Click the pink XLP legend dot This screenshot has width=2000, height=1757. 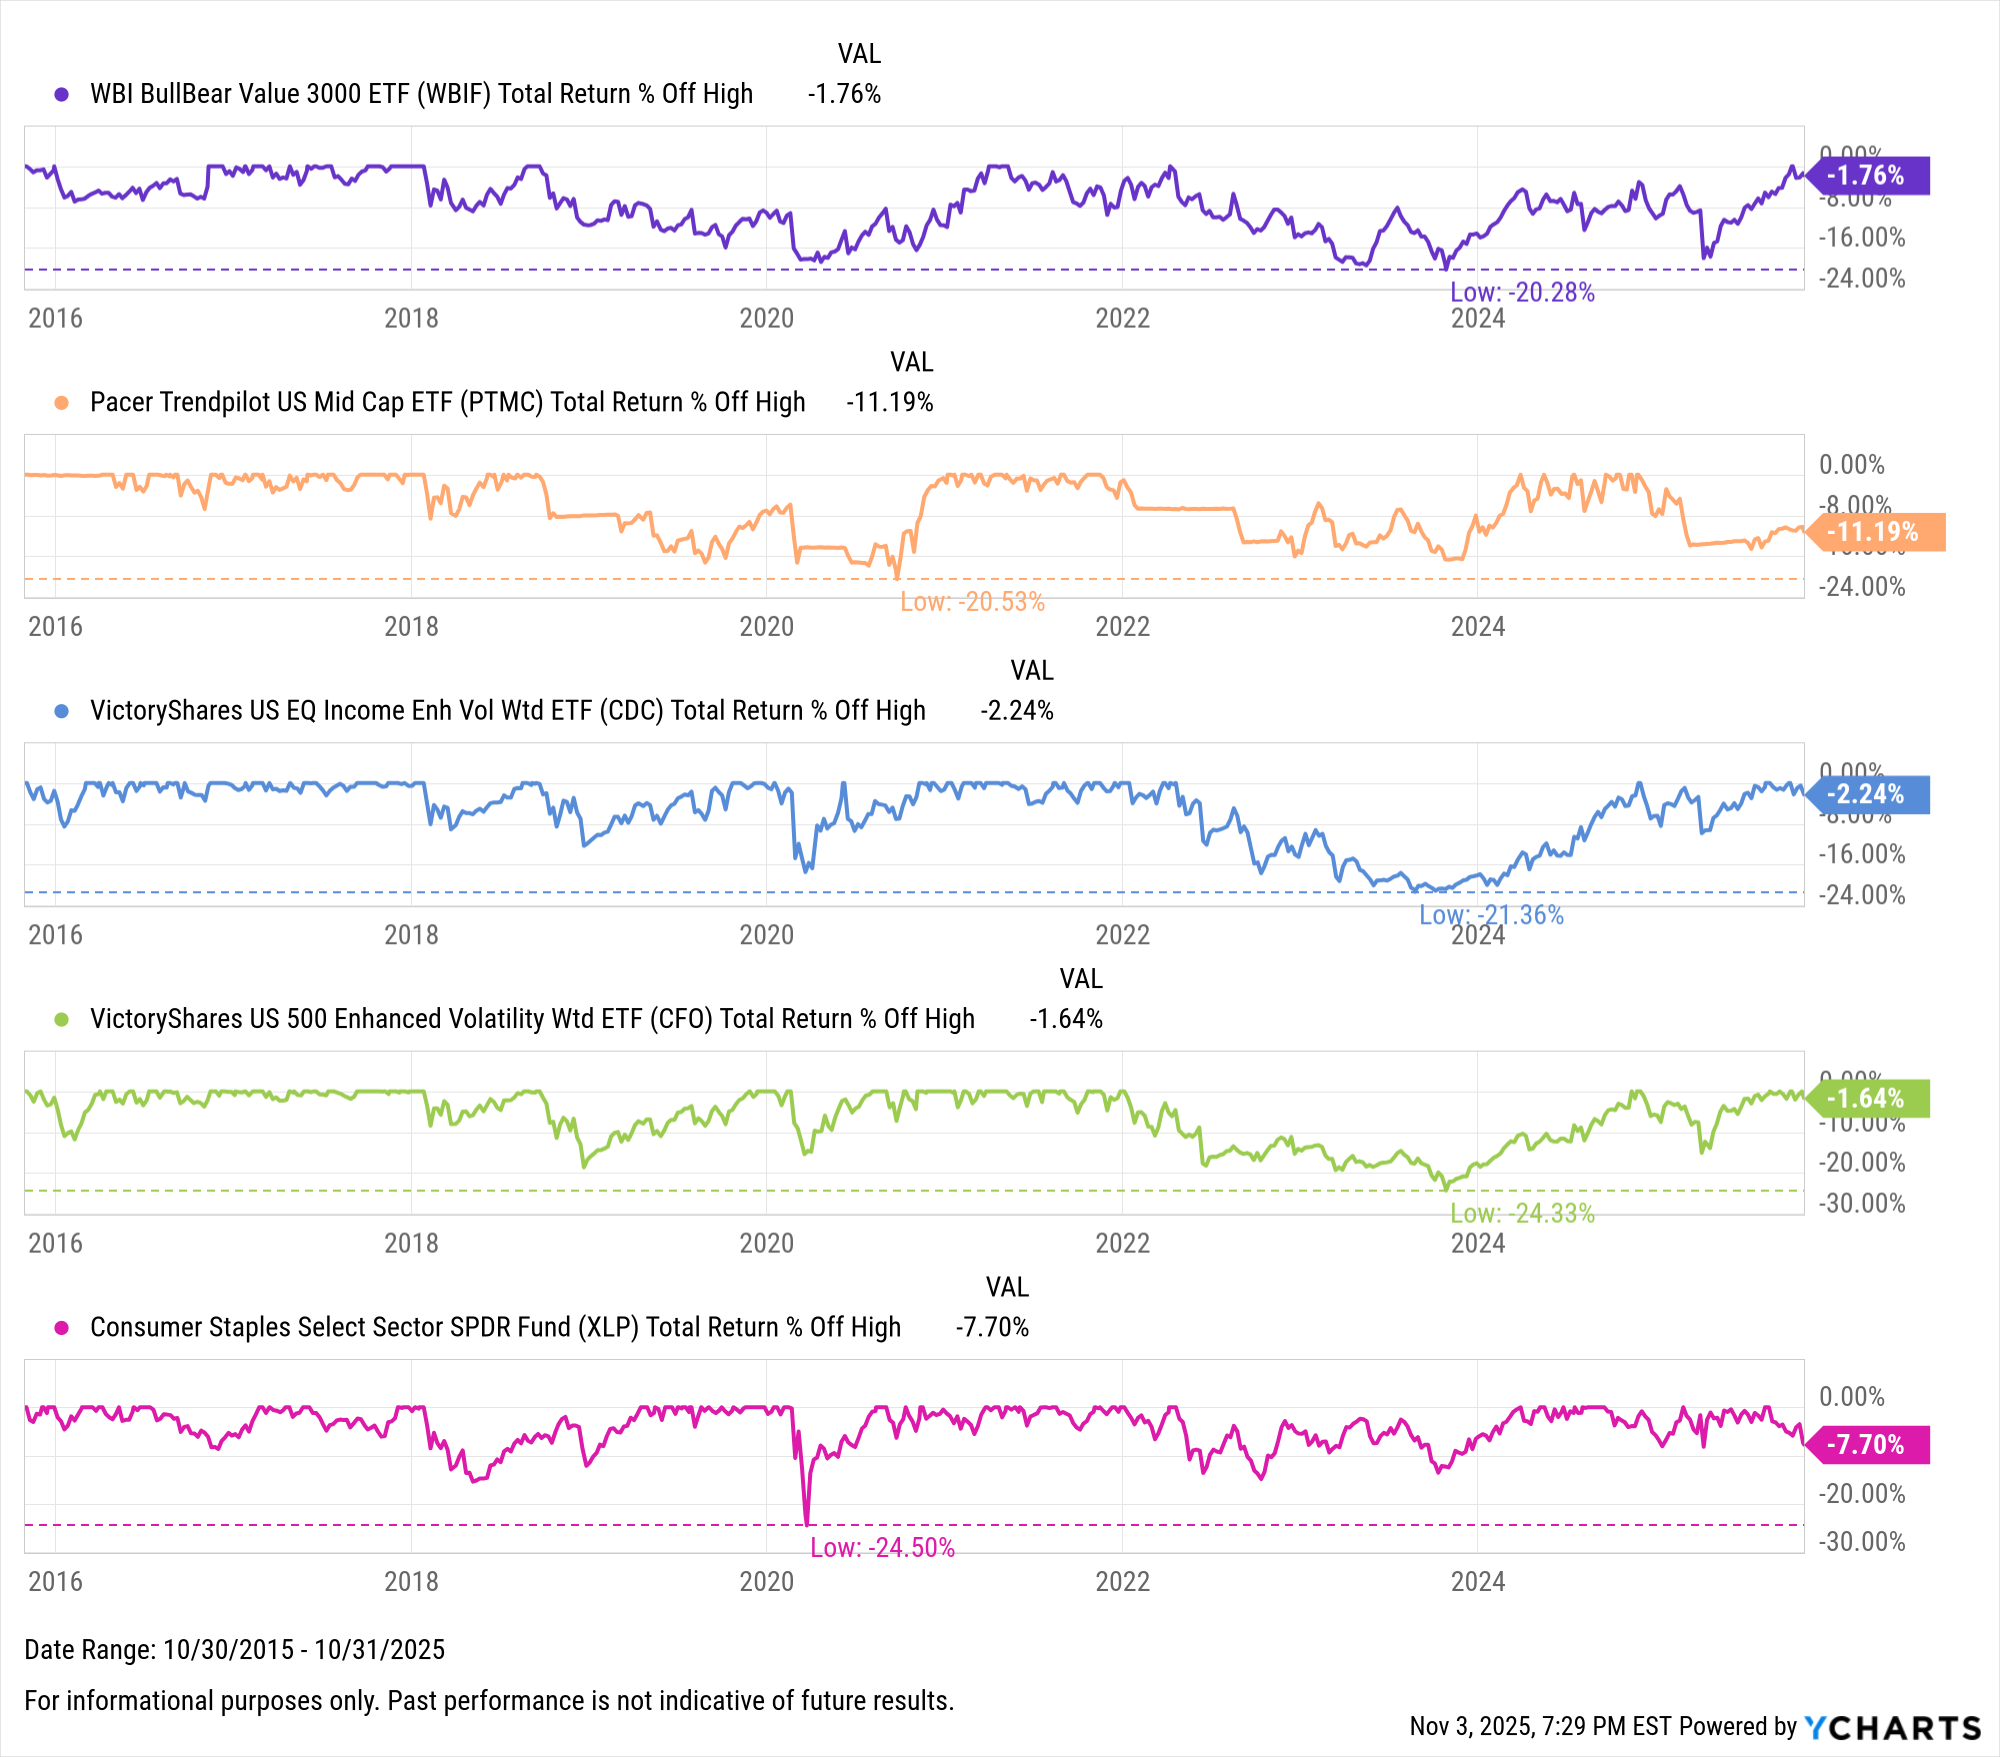(62, 1328)
